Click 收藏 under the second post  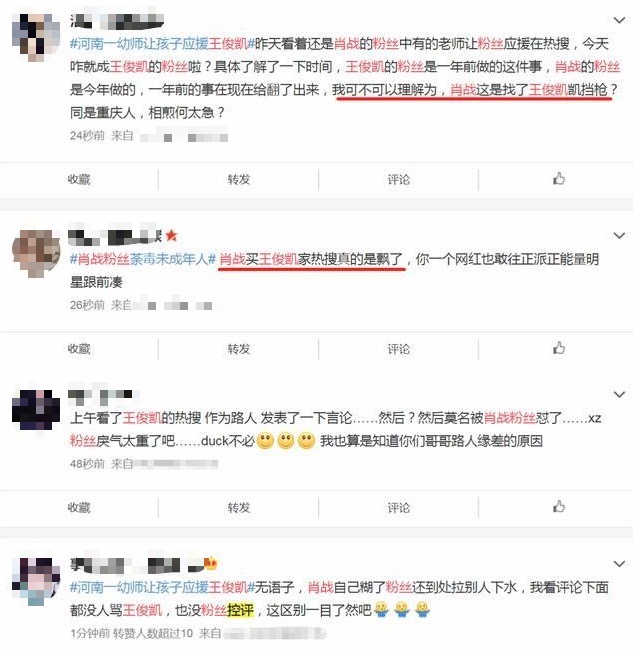[79, 349]
